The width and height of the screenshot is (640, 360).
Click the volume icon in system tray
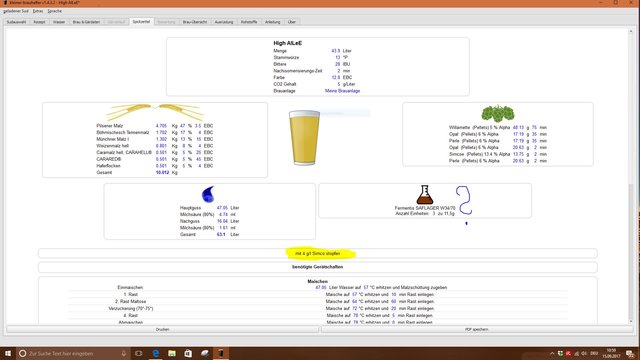pos(584,353)
